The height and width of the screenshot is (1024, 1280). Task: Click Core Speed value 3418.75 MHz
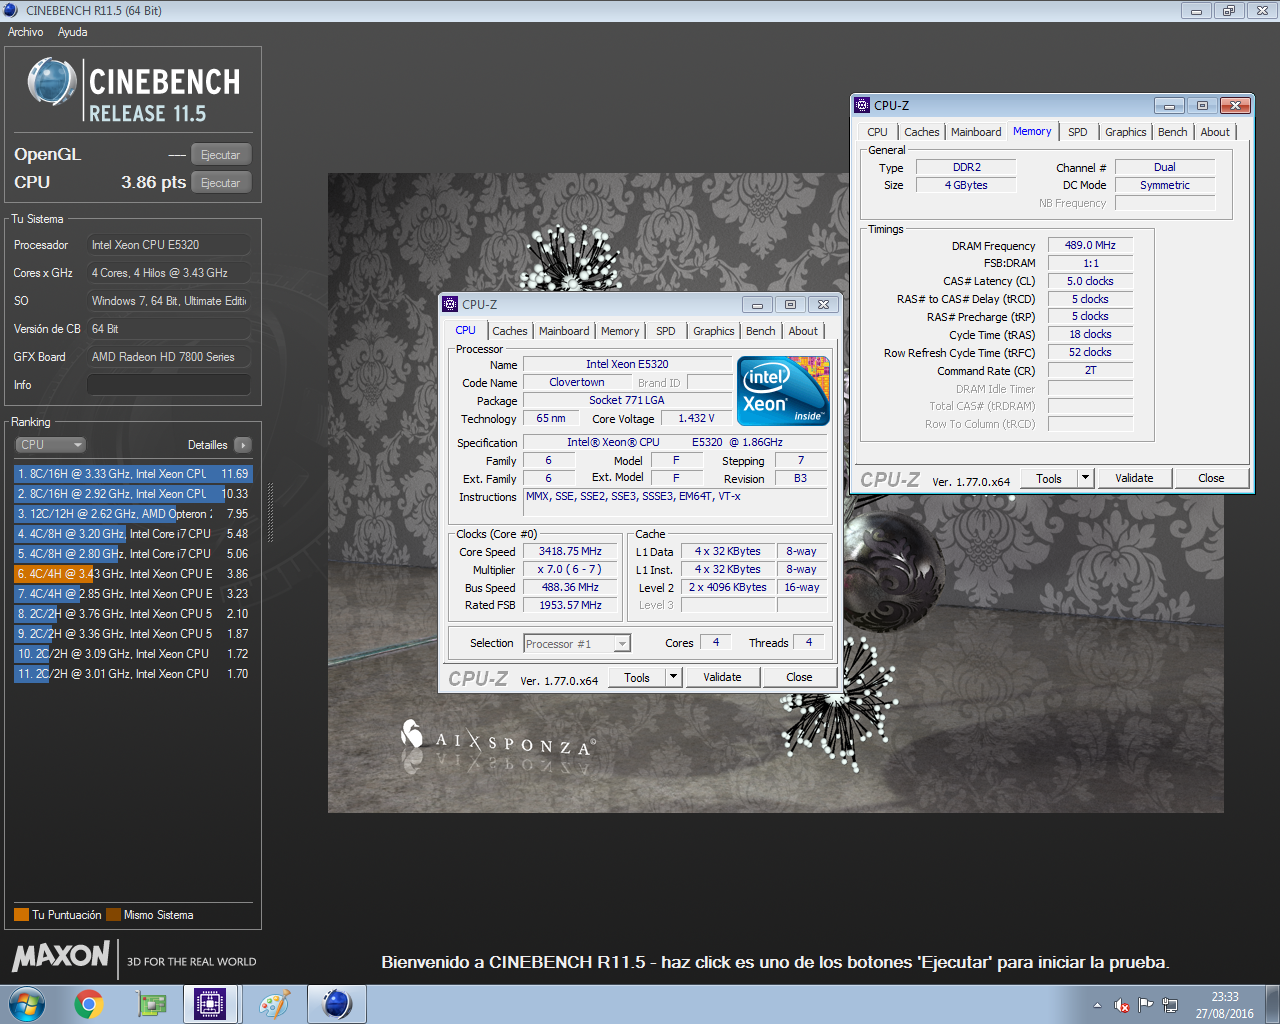[570, 551]
